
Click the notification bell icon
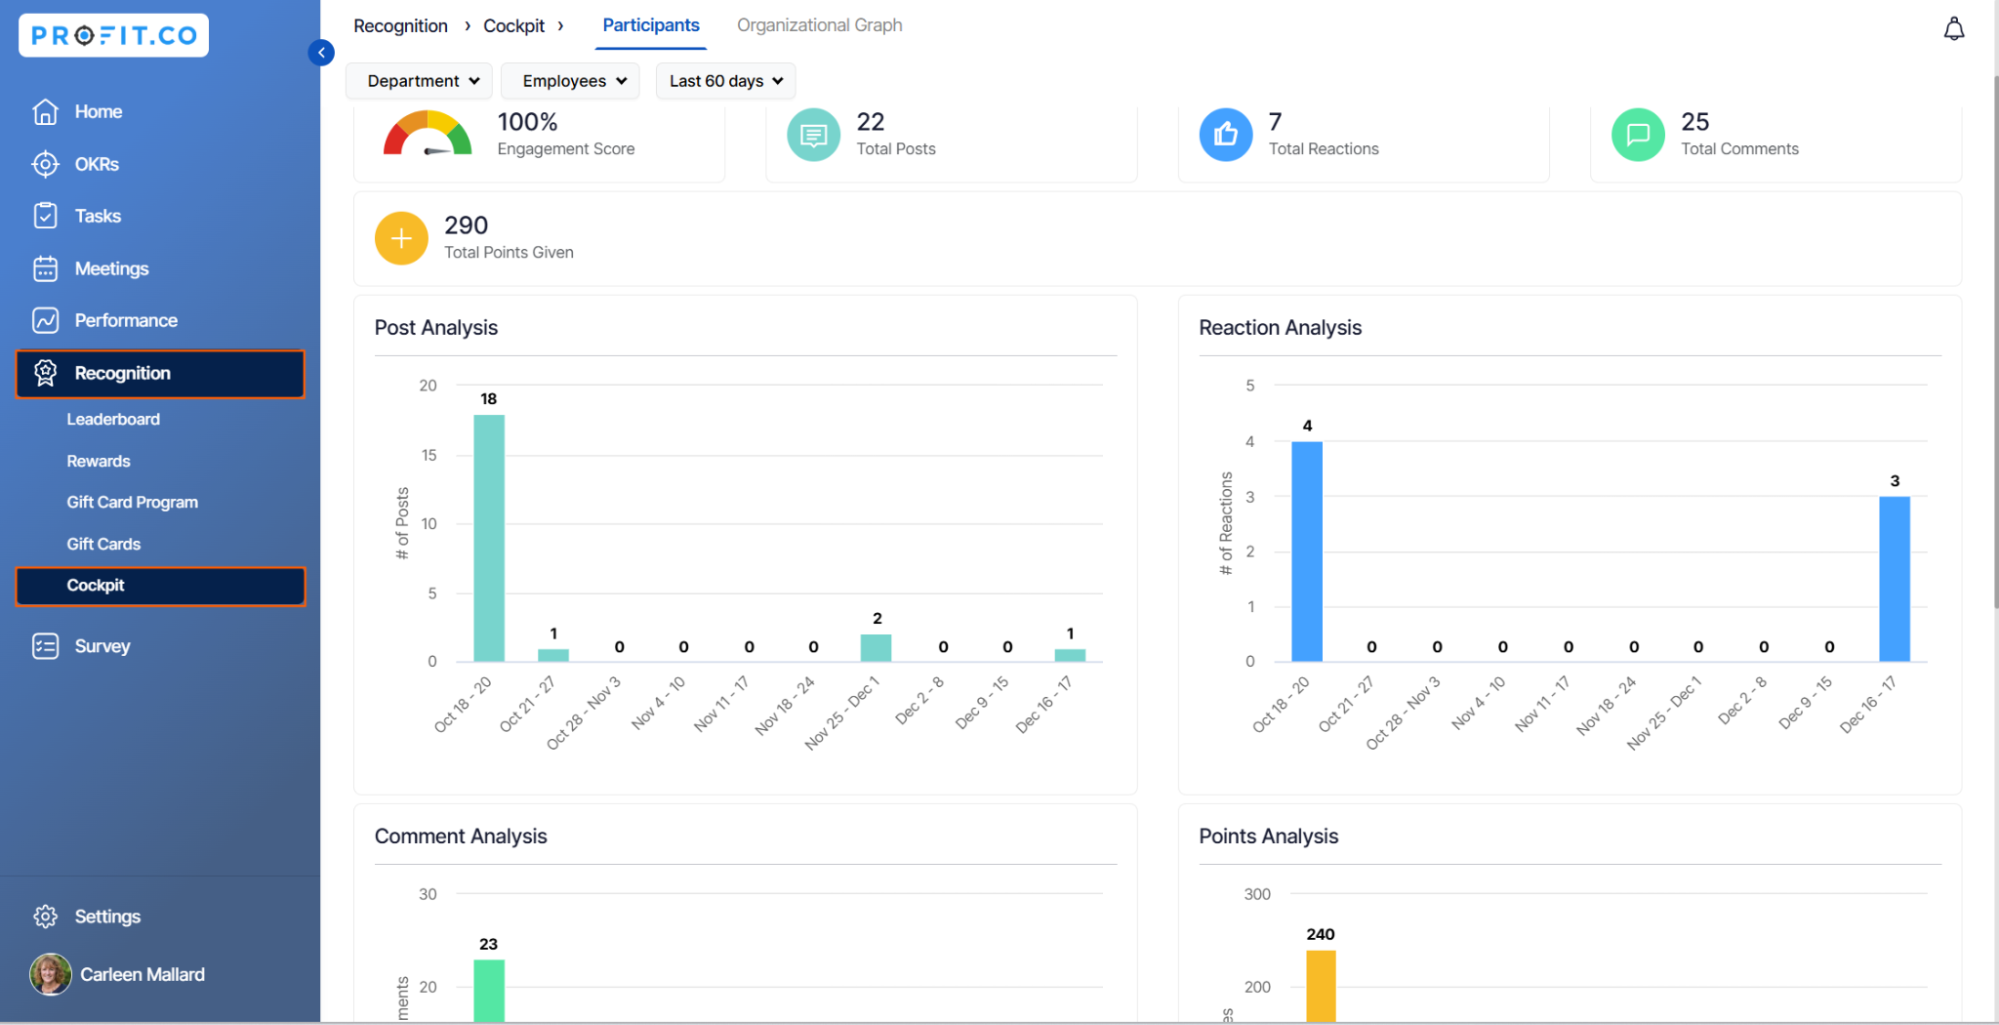tap(1956, 29)
